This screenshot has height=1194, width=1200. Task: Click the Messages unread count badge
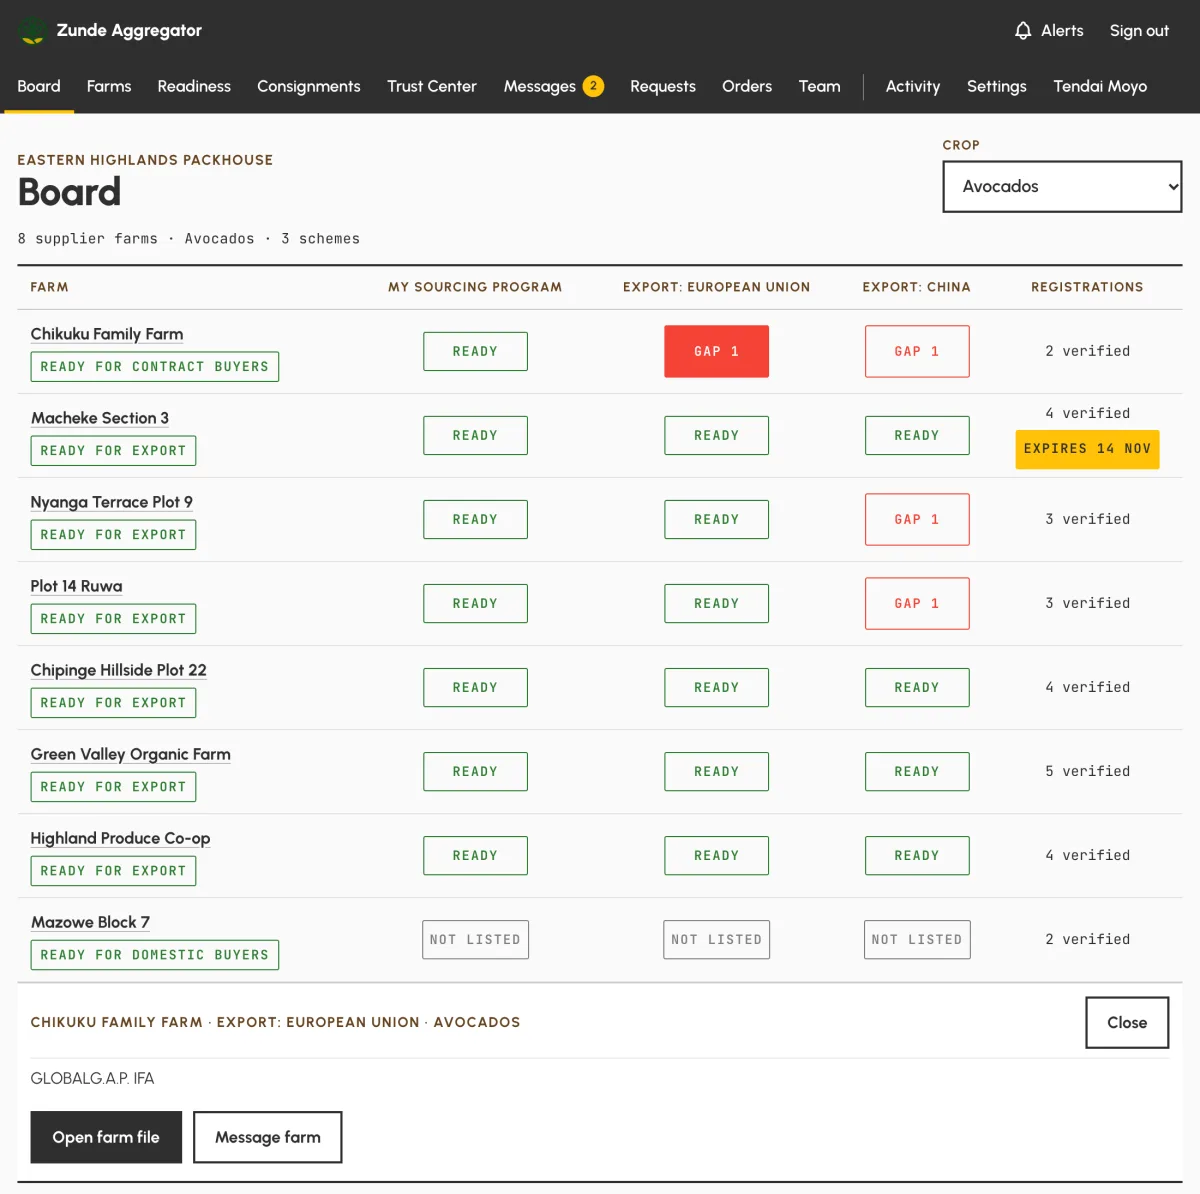click(593, 86)
